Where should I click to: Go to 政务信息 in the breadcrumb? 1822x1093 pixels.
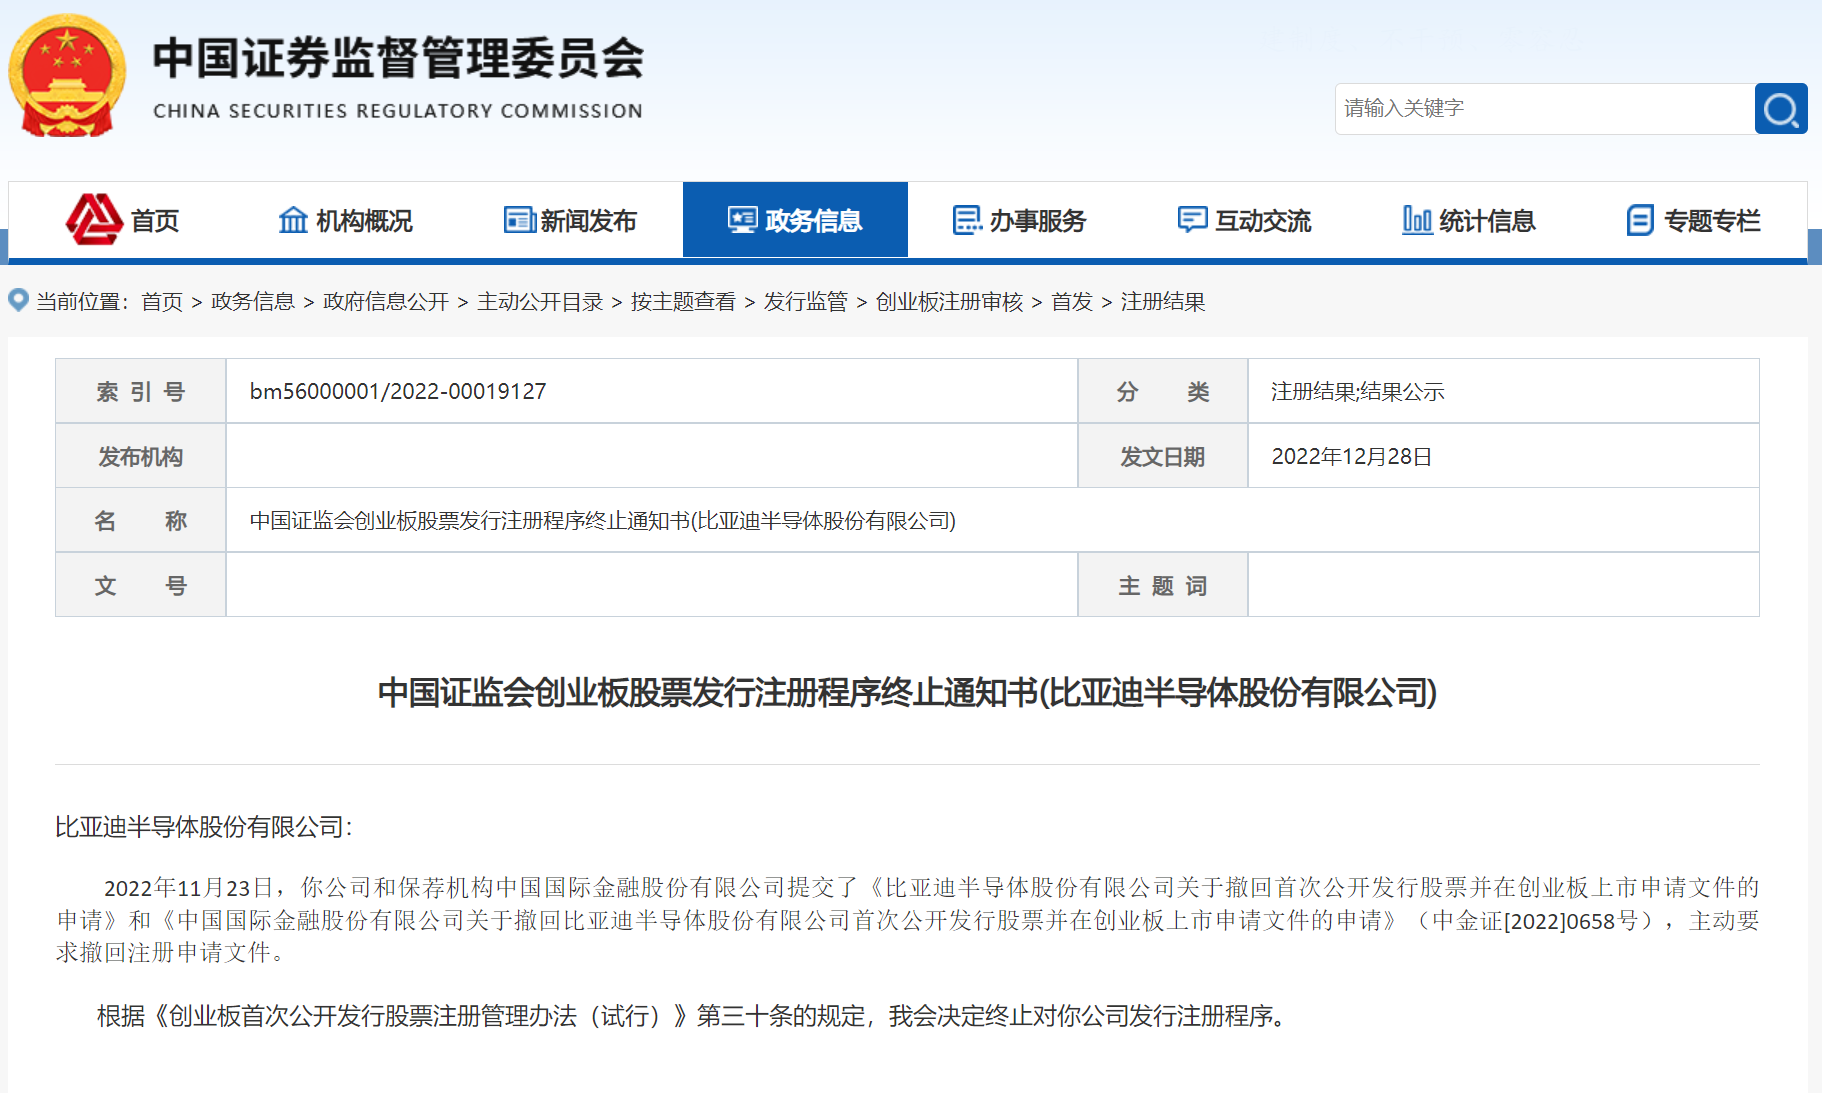coord(253,302)
